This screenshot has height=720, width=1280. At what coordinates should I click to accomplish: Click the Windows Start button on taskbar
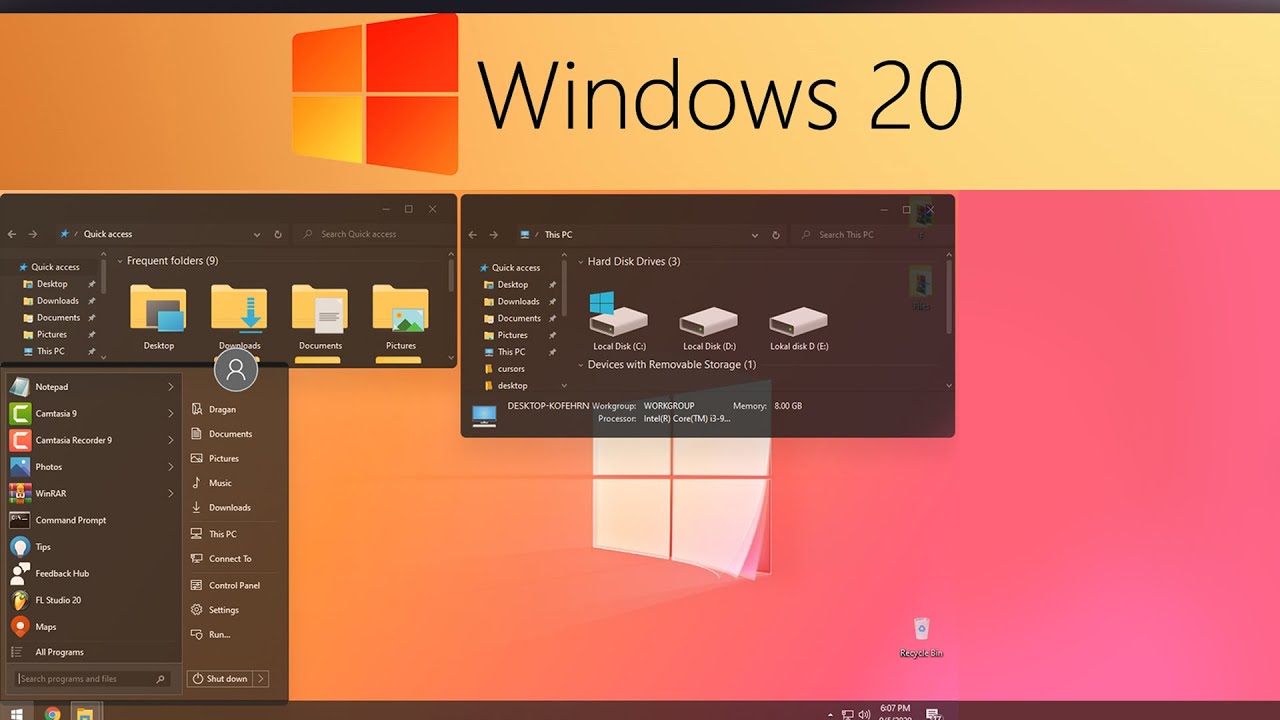[x=17, y=713]
